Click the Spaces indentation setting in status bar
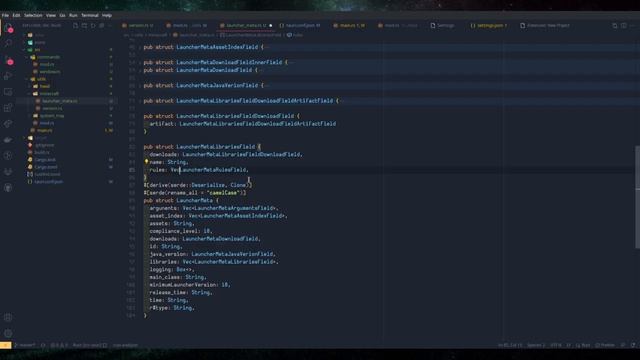Image resolution: width=640 pixels, height=360 pixels. pyautogui.click(x=536, y=345)
